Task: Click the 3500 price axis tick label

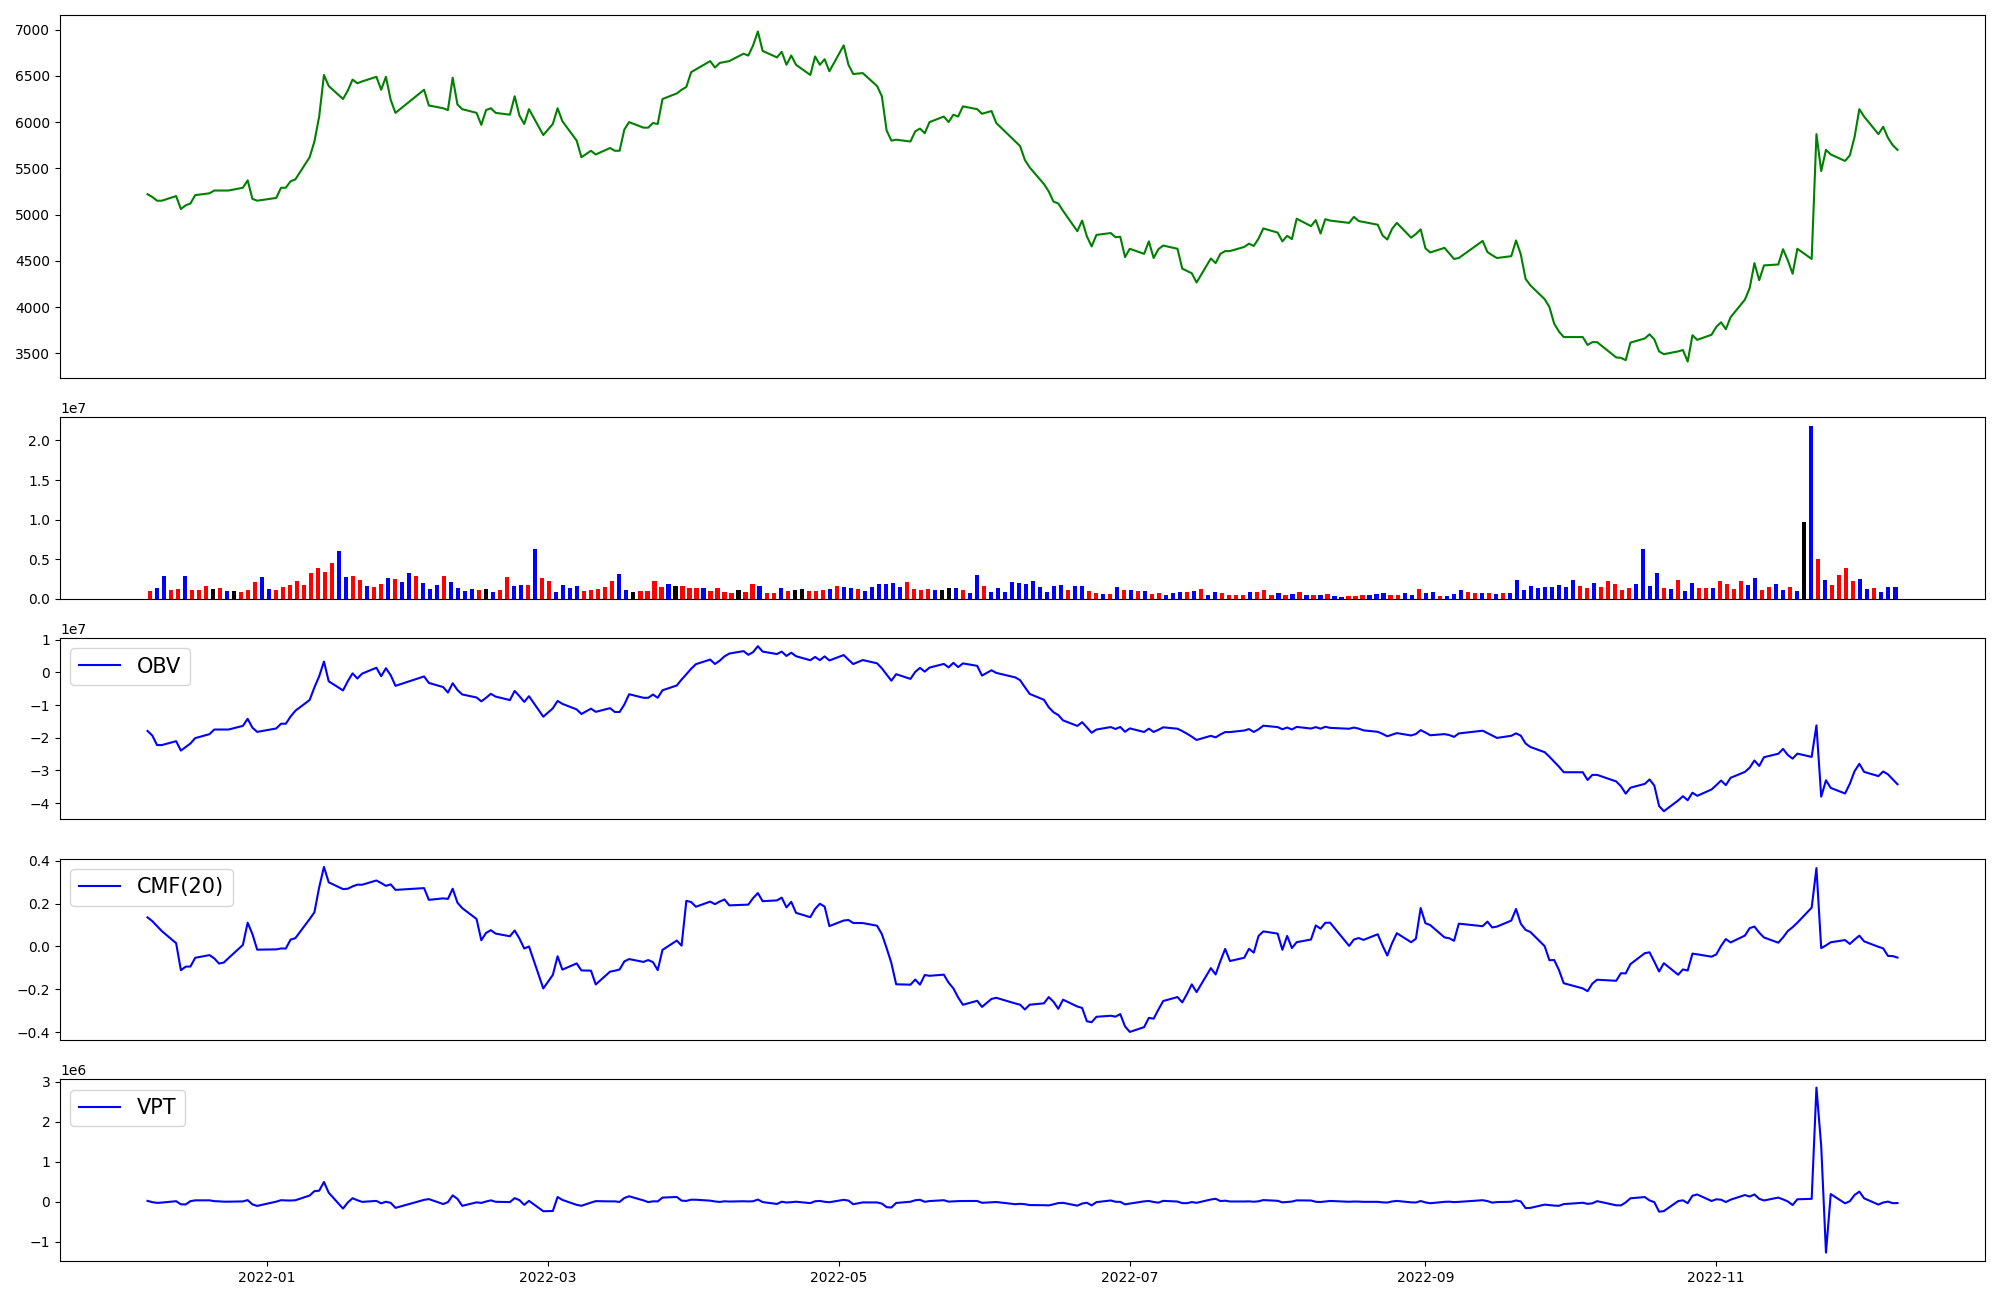Action: point(32,354)
